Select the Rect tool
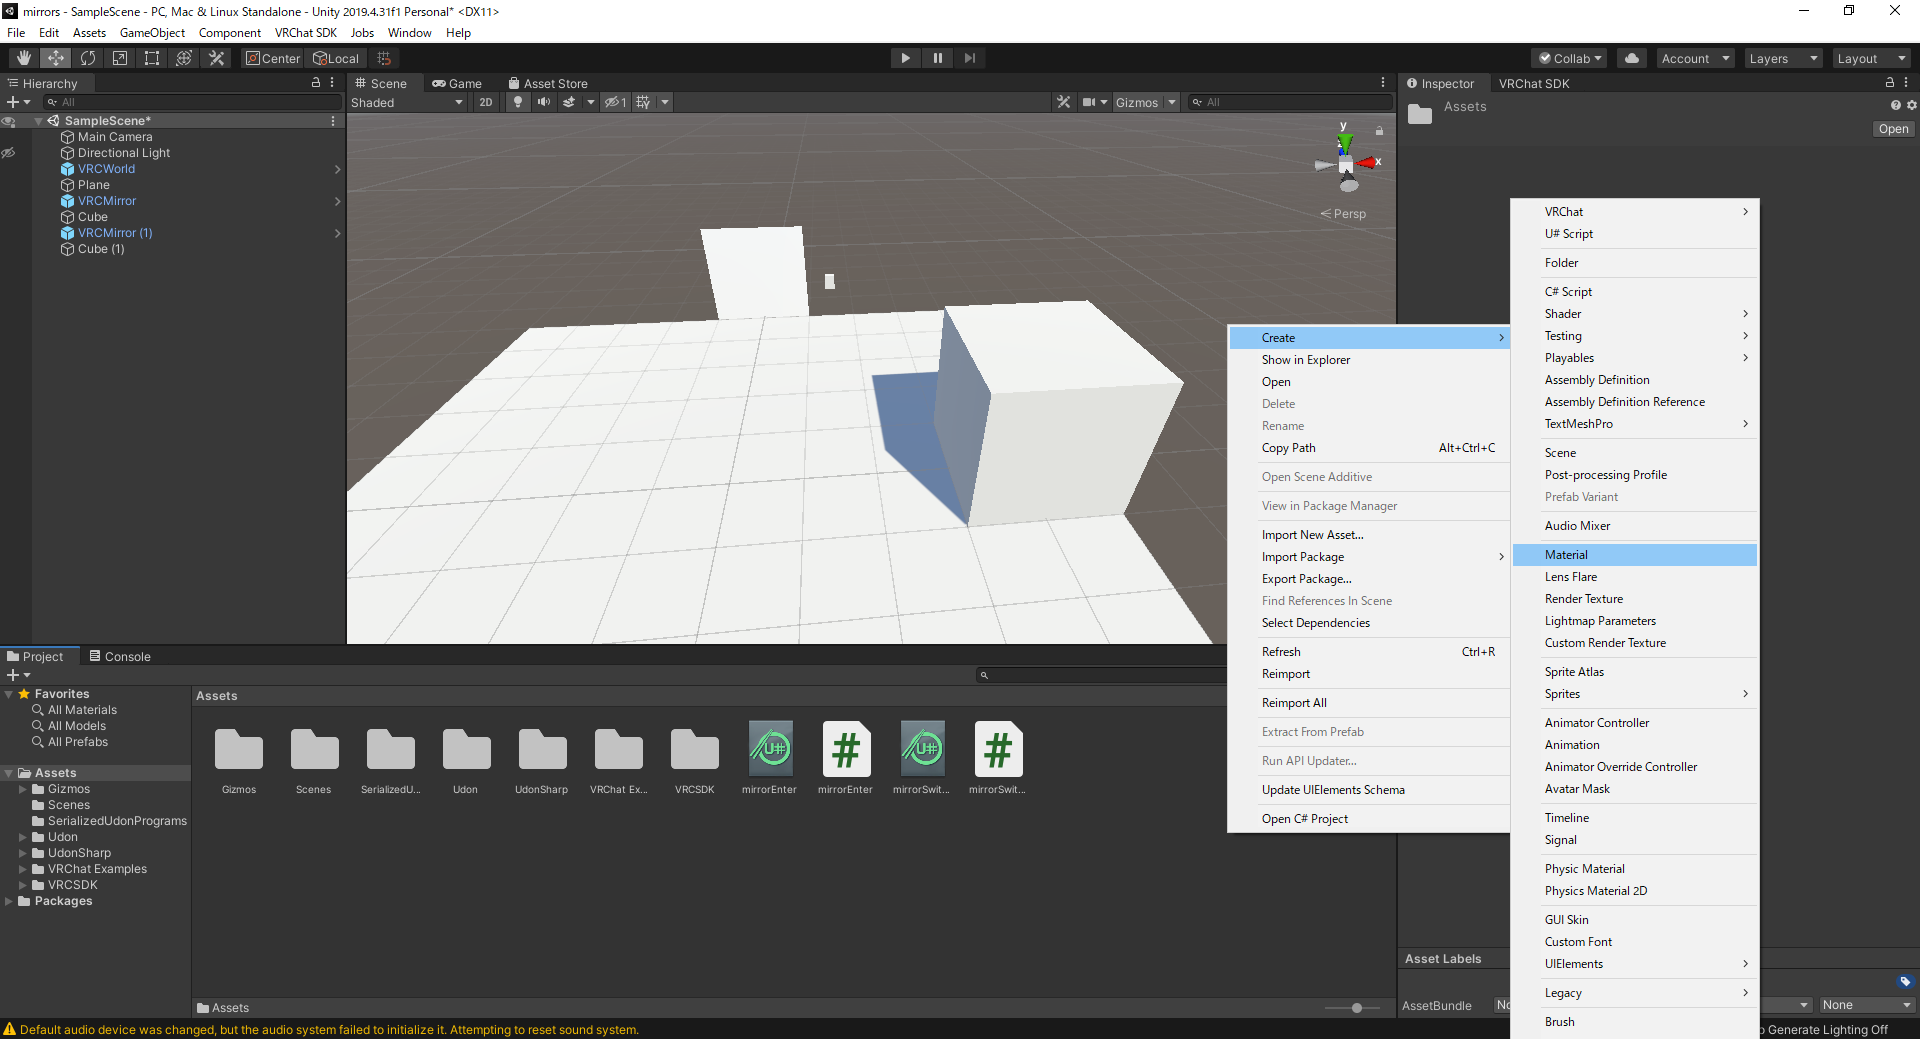Viewport: 1920px width, 1039px height. (152, 58)
